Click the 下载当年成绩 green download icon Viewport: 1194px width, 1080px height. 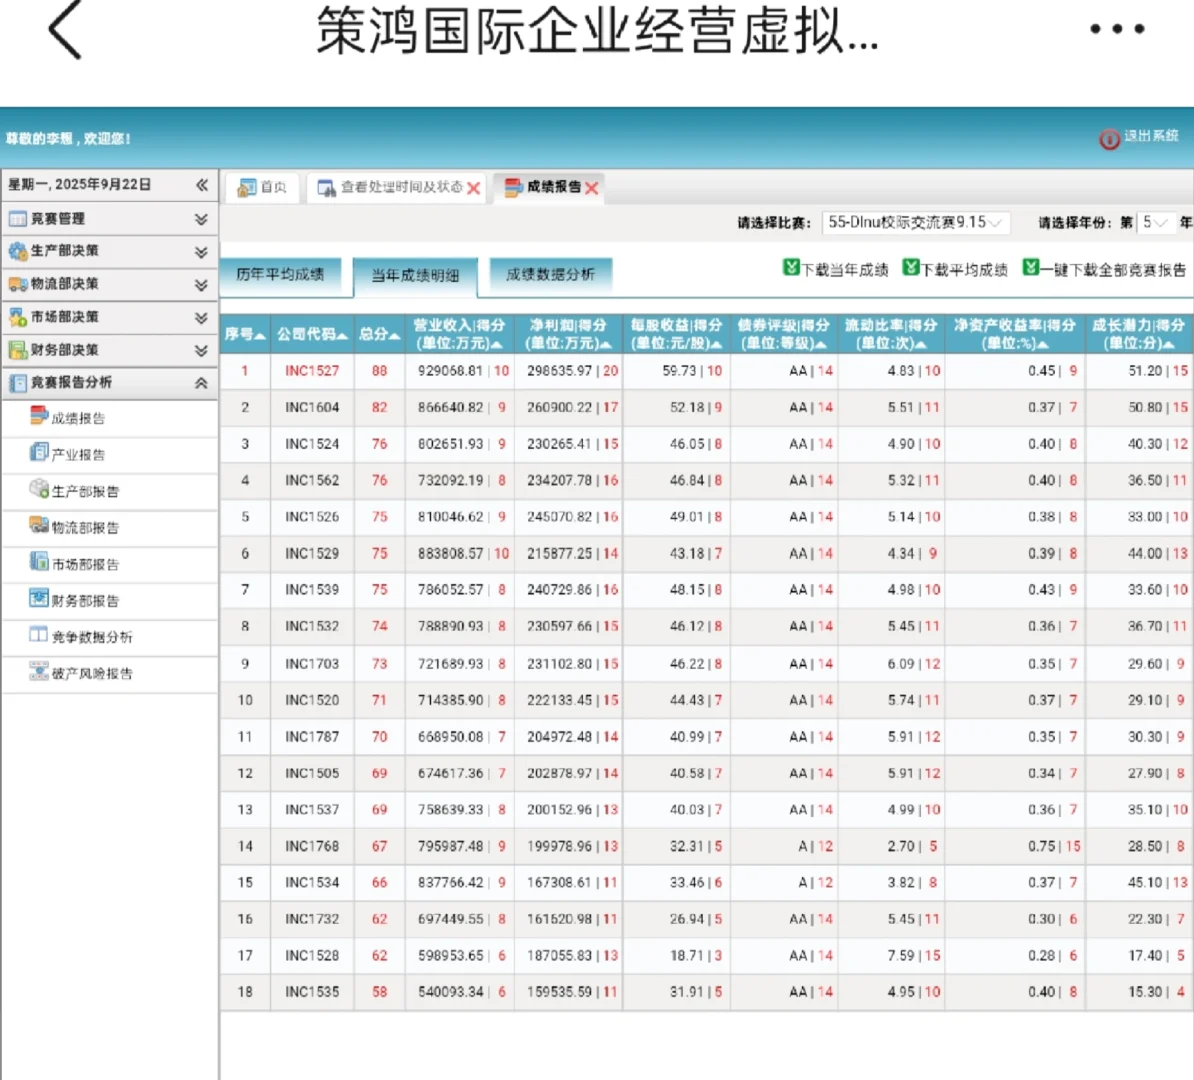(x=791, y=267)
